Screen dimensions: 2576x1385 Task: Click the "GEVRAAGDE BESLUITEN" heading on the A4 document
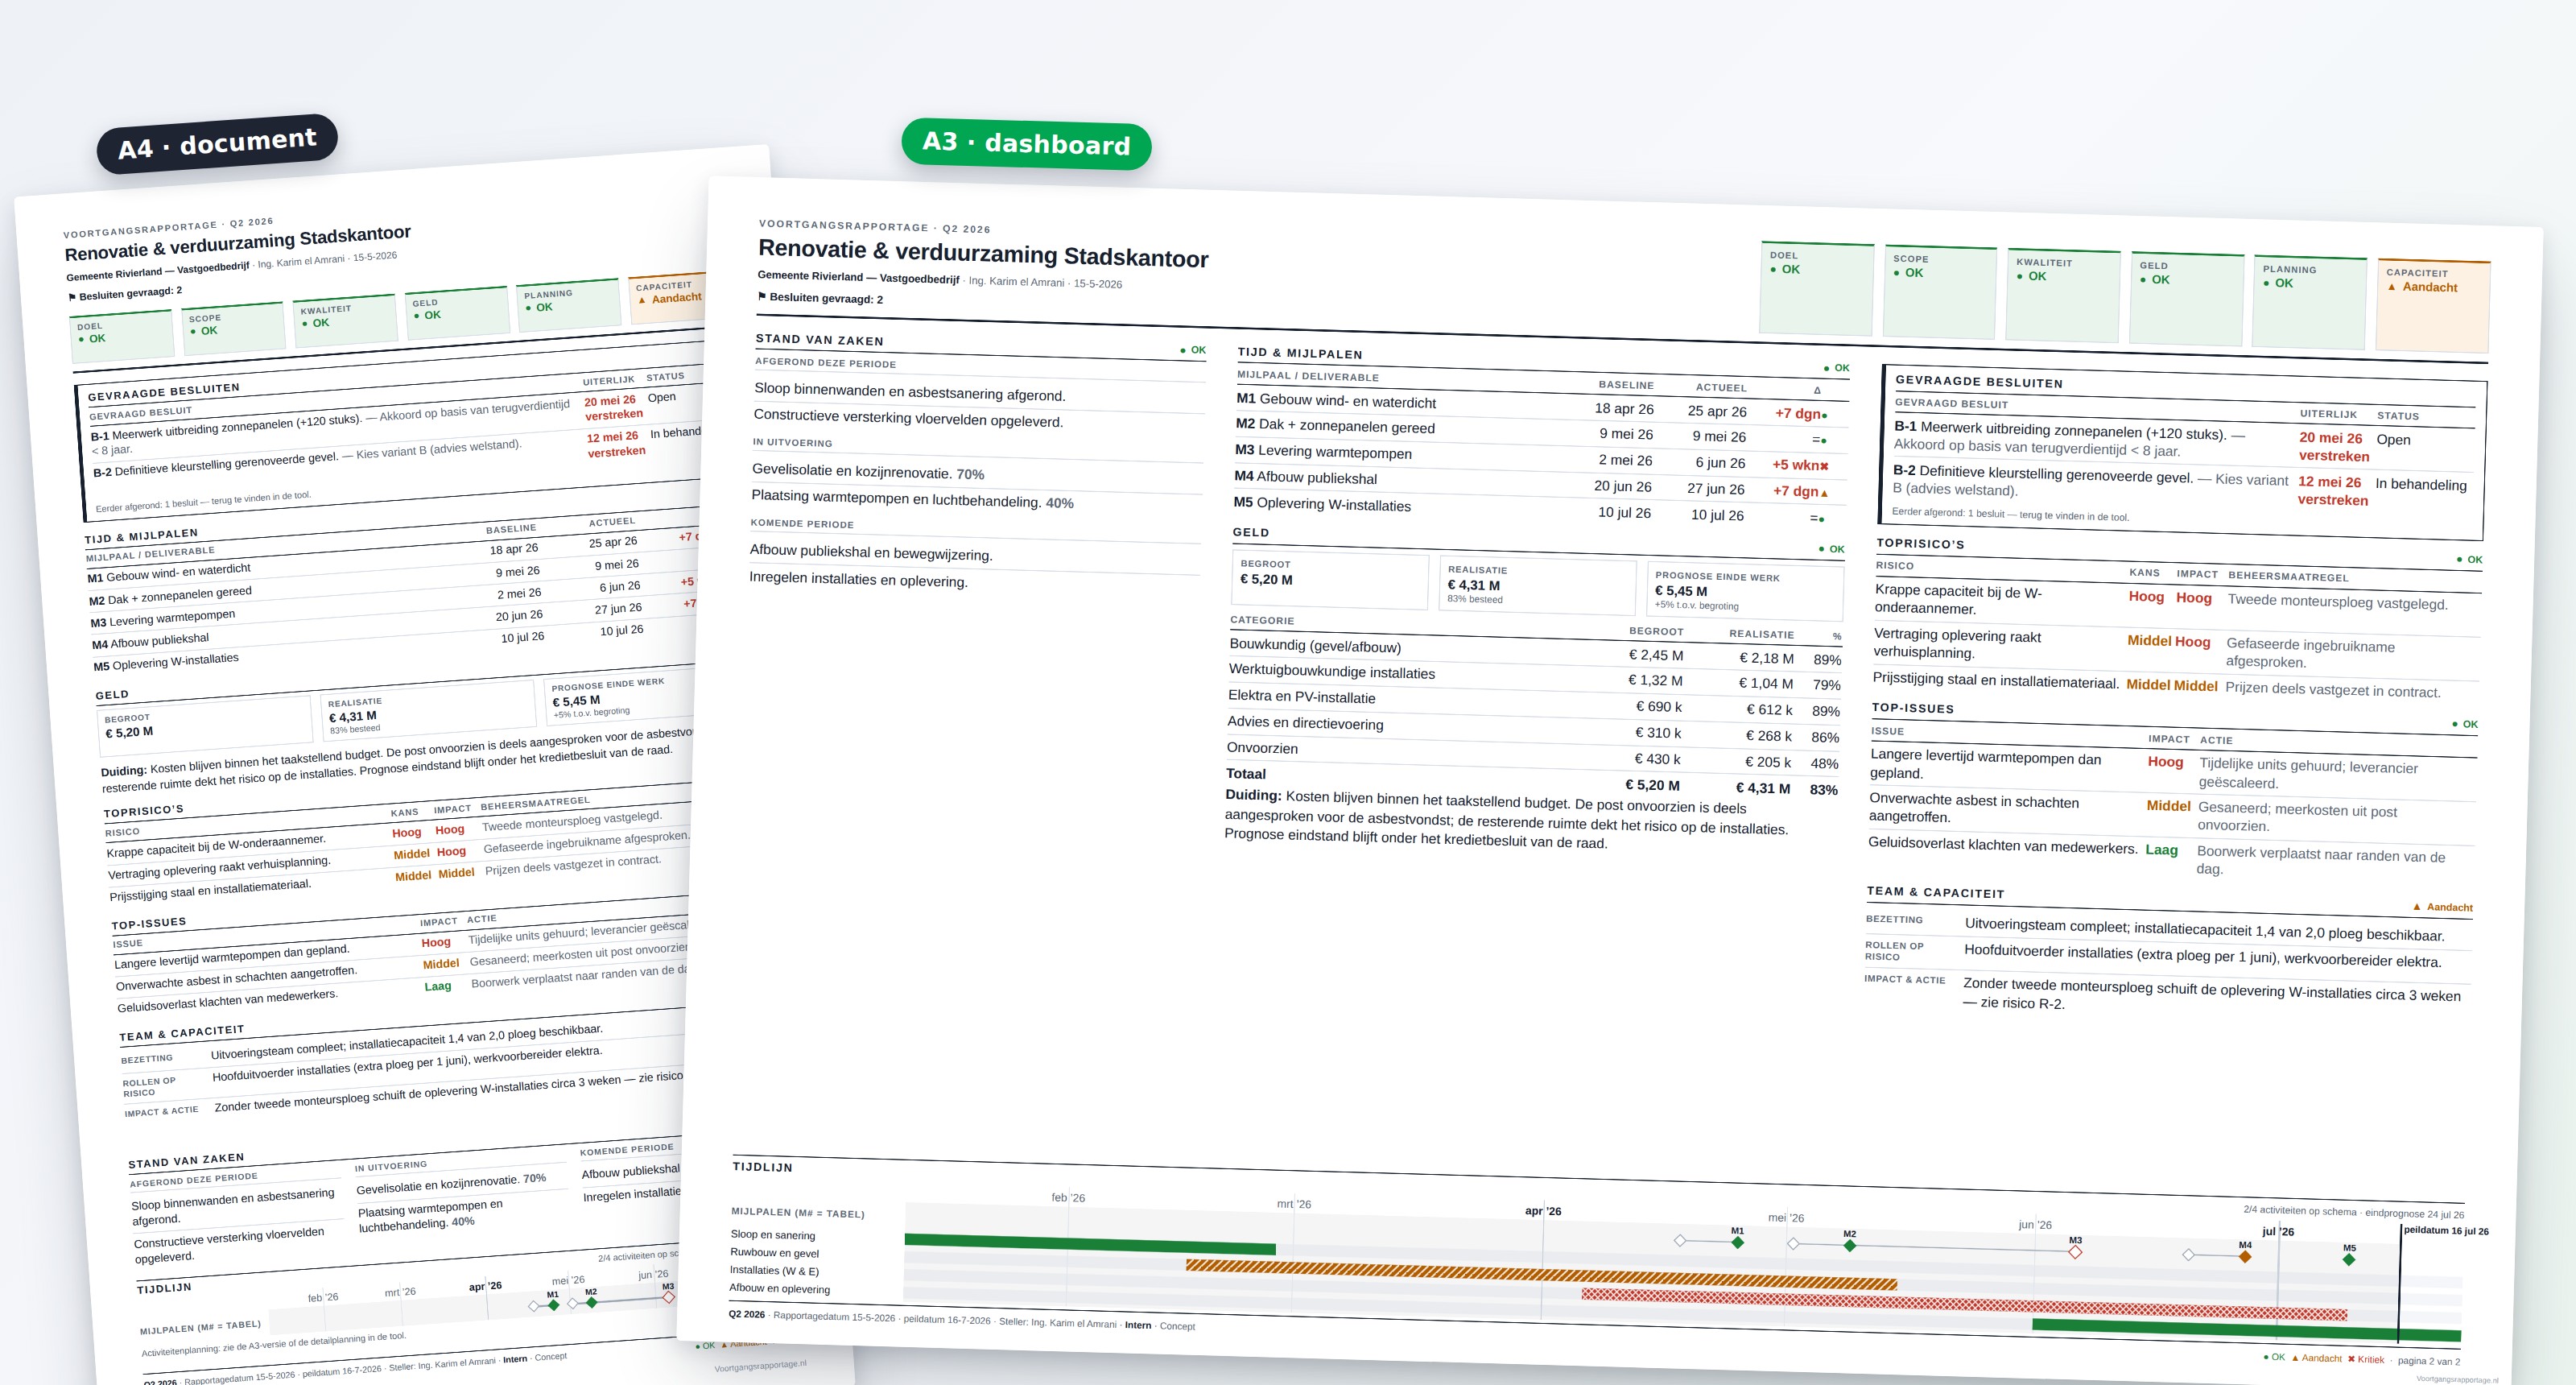[x=164, y=392]
